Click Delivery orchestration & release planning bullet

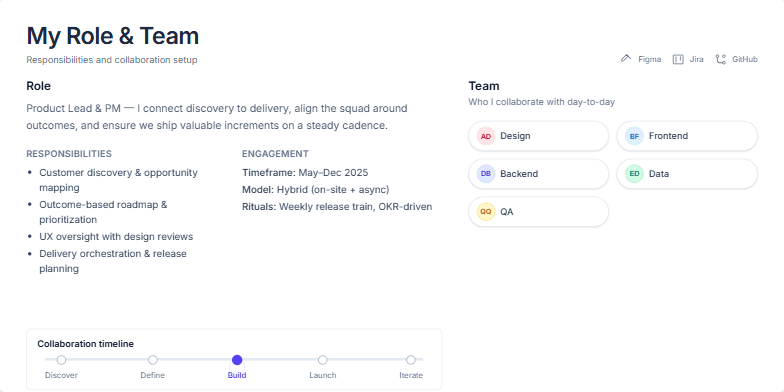tap(113, 261)
